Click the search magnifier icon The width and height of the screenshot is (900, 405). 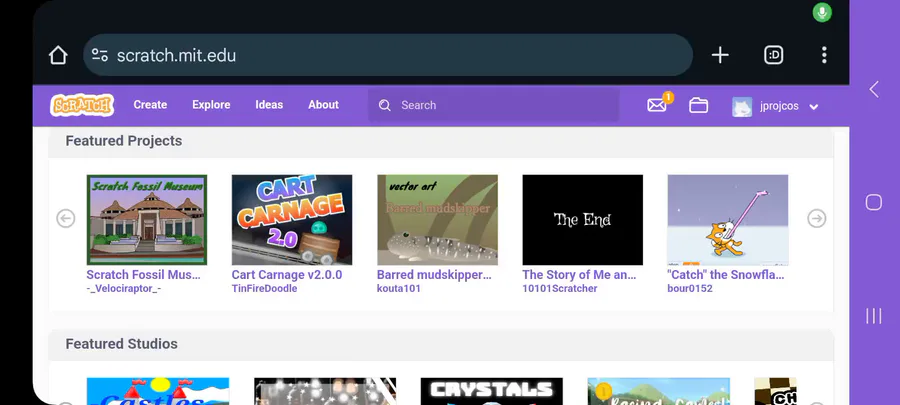[385, 106]
